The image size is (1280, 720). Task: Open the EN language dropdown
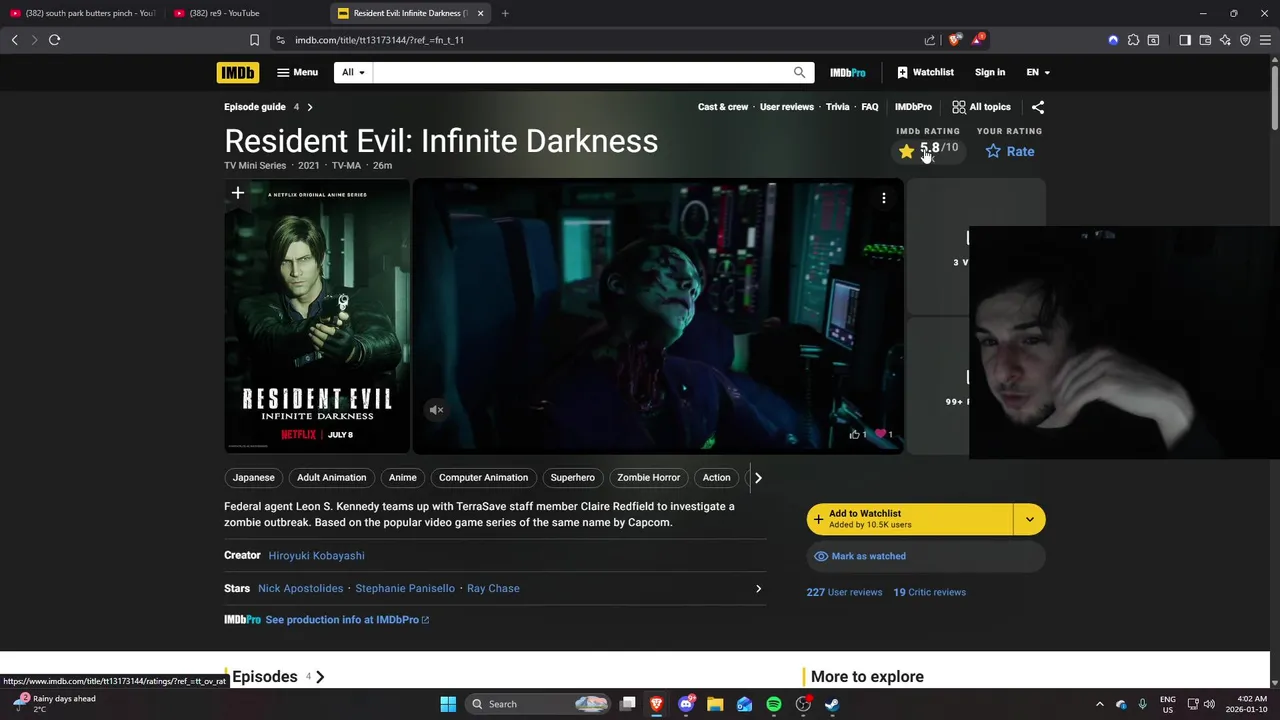[x=1038, y=72]
